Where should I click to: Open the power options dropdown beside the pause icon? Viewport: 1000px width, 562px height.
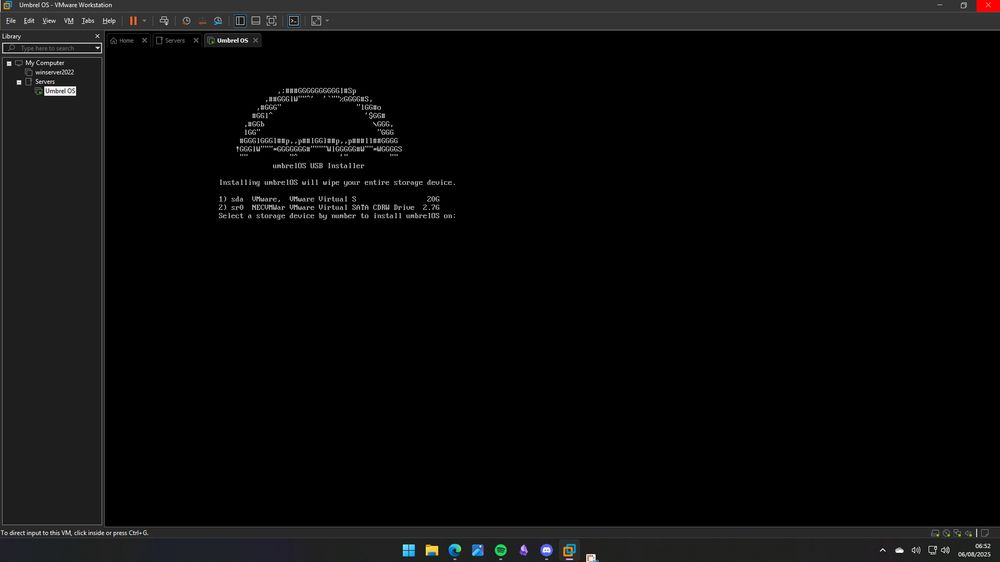(144, 20)
